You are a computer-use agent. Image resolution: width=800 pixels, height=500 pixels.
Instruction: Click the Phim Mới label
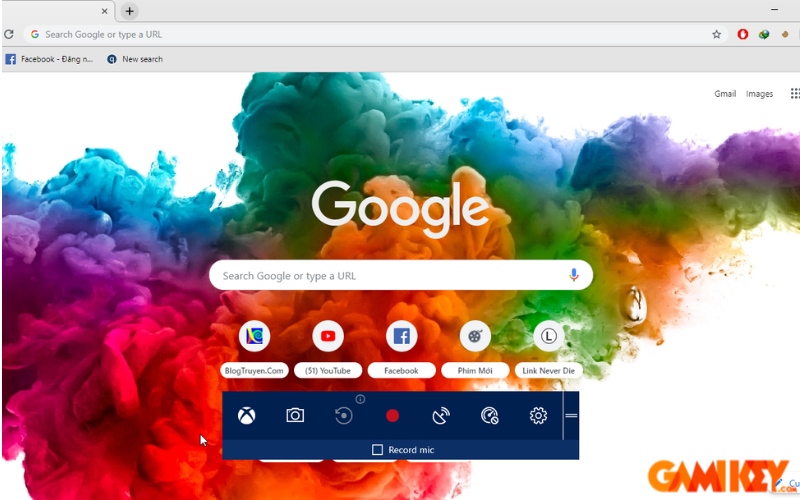(475, 370)
